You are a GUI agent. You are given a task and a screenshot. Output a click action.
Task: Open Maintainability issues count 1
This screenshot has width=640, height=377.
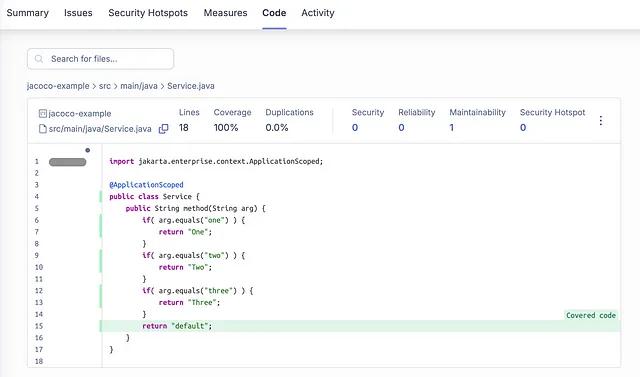point(451,128)
